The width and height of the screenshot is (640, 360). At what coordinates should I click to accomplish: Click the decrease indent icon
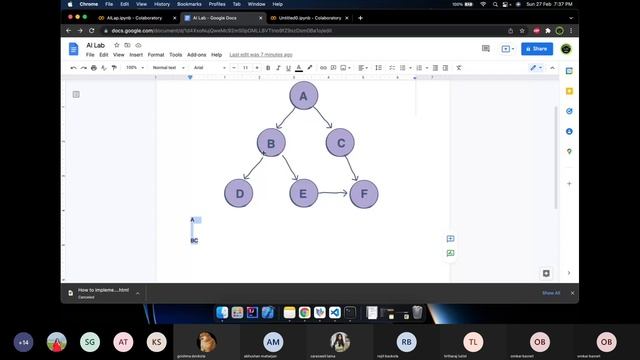coord(436,68)
